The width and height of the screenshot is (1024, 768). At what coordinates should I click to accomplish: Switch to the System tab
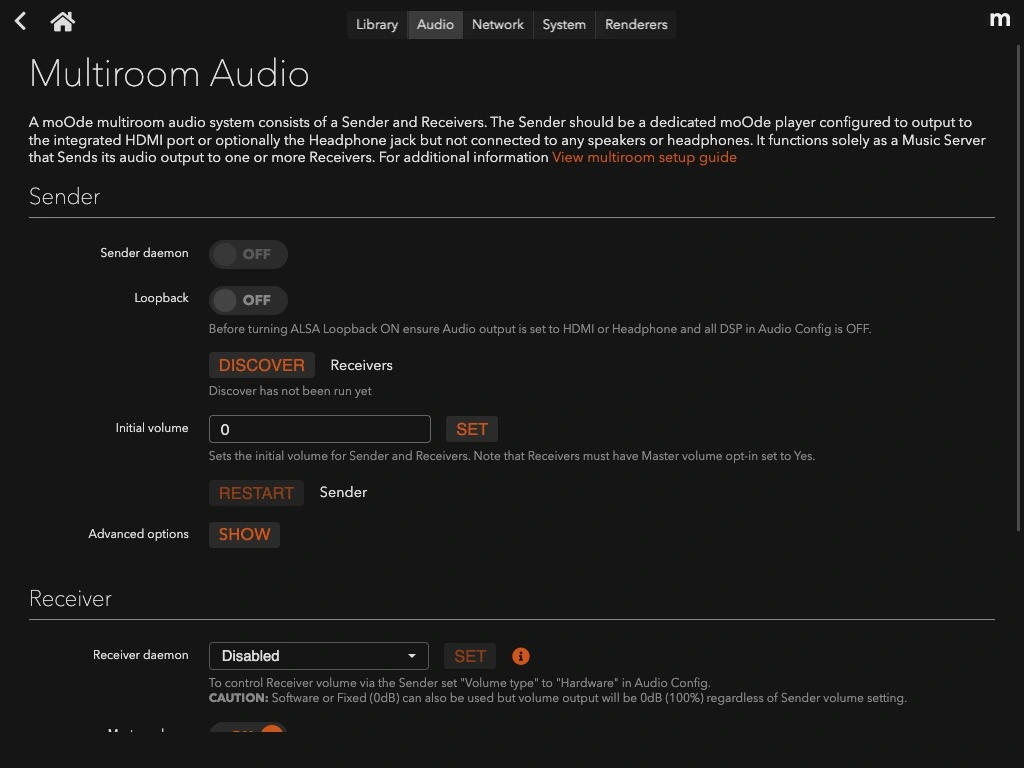[564, 25]
